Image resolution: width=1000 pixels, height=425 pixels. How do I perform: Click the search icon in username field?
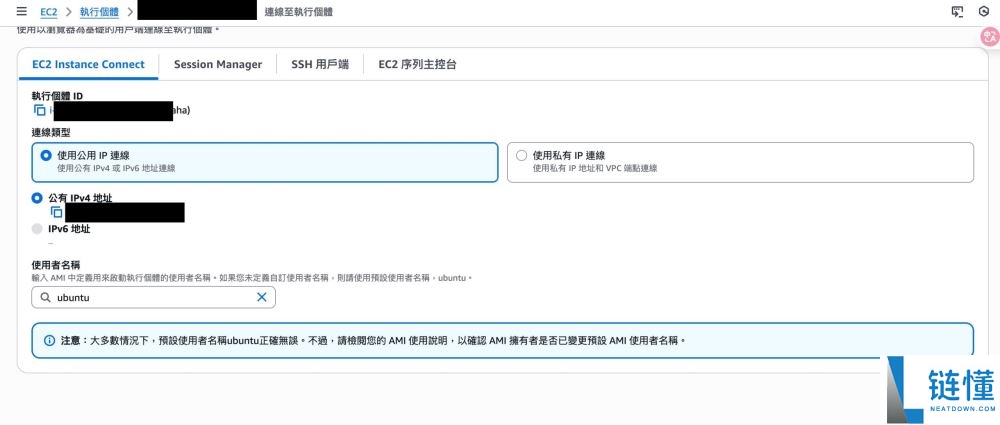point(45,297)
